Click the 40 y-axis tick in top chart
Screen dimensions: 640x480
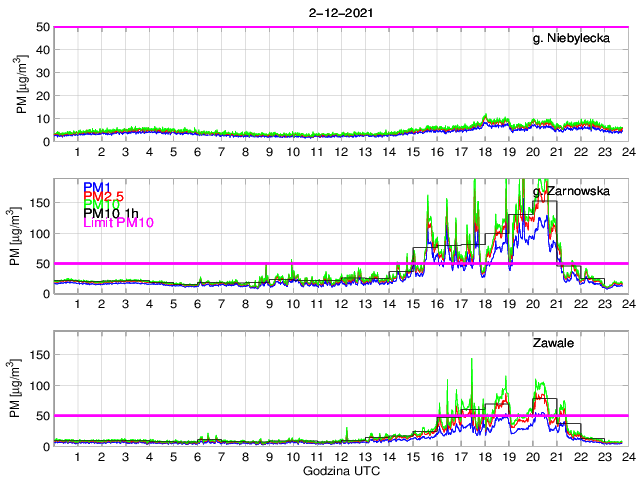point(42,50)
